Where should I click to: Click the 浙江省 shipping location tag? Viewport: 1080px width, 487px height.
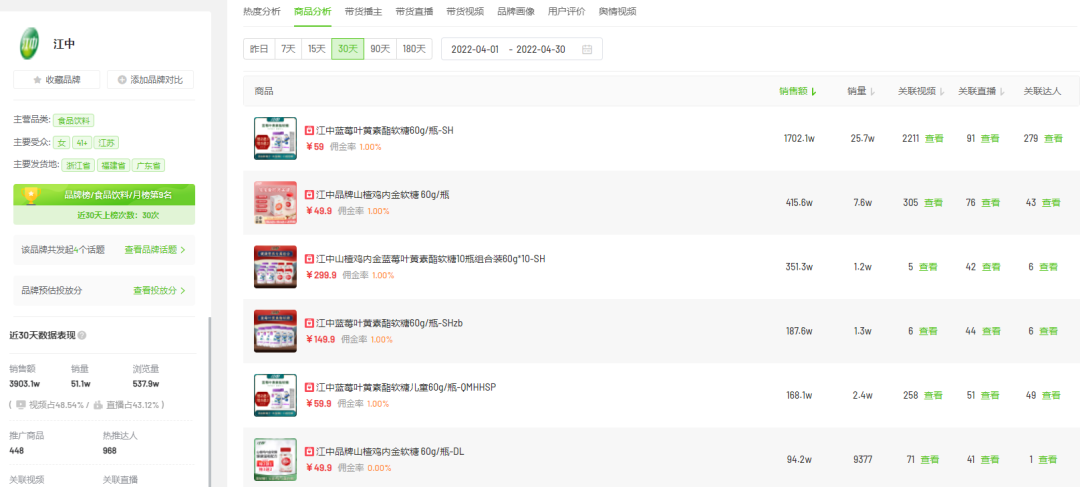77,165
